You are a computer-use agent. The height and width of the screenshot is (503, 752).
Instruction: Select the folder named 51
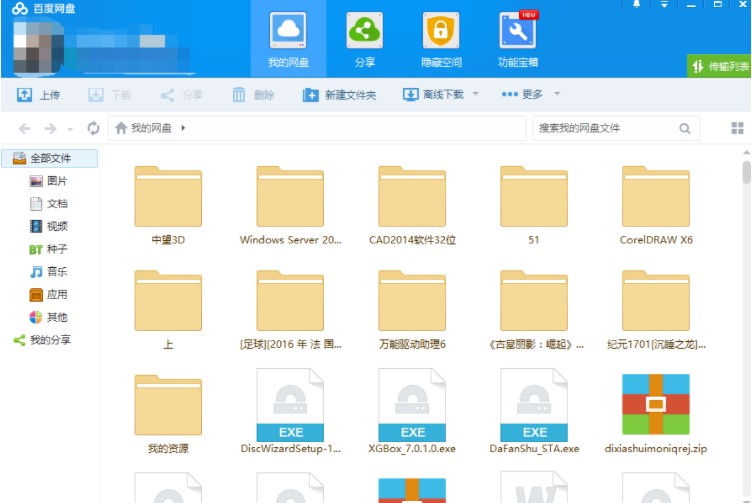point(534,206)
